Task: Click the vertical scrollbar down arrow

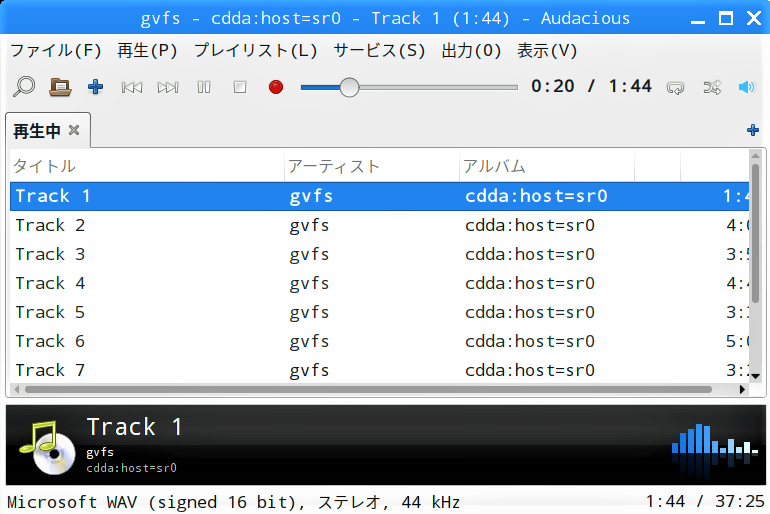Action: 755,377
